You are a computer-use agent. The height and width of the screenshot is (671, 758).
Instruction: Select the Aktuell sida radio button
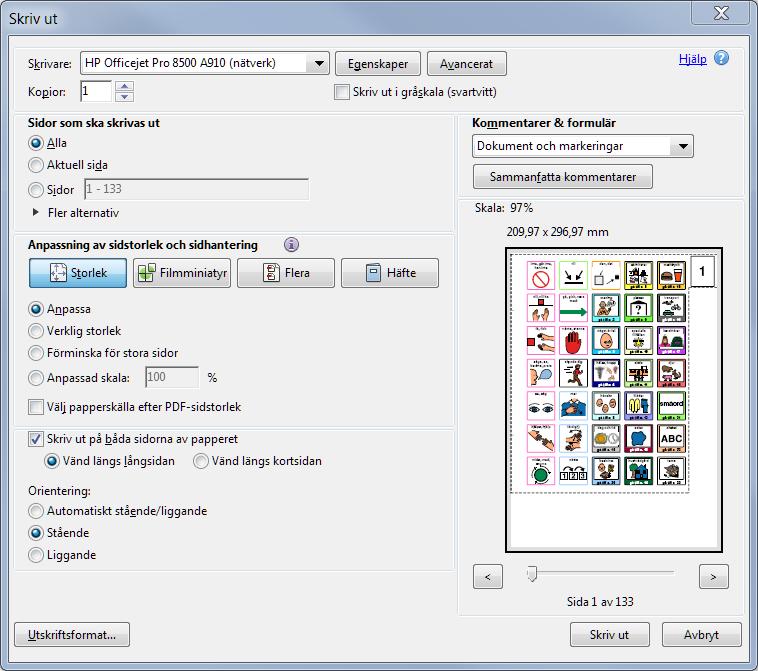[x=36, y=165]
